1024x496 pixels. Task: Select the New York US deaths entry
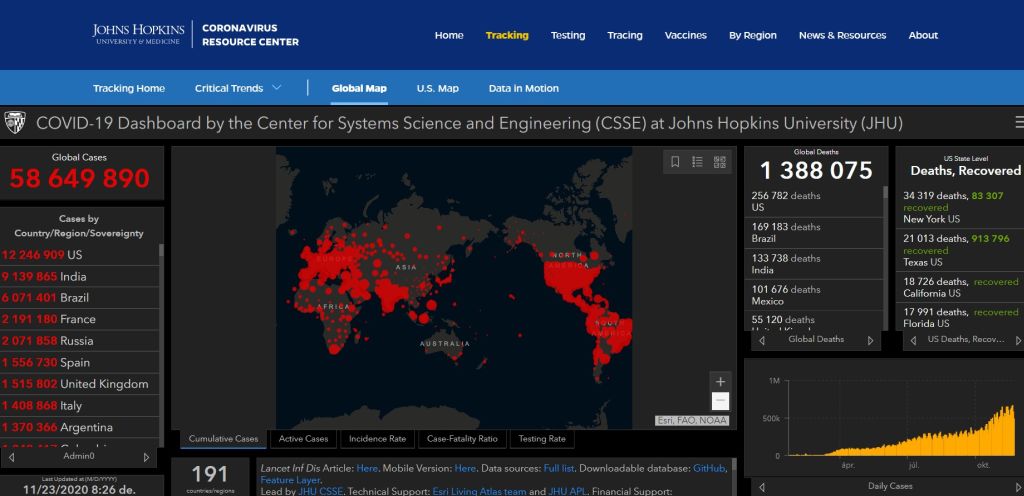pyautogui.click(x=960, y=207)
